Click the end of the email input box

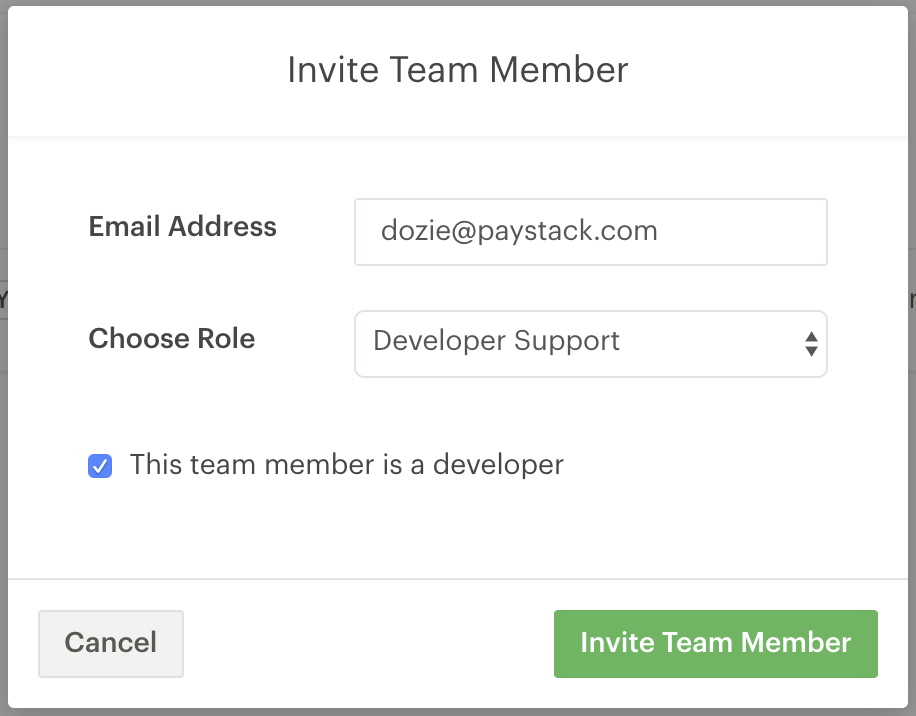[800, 232]
